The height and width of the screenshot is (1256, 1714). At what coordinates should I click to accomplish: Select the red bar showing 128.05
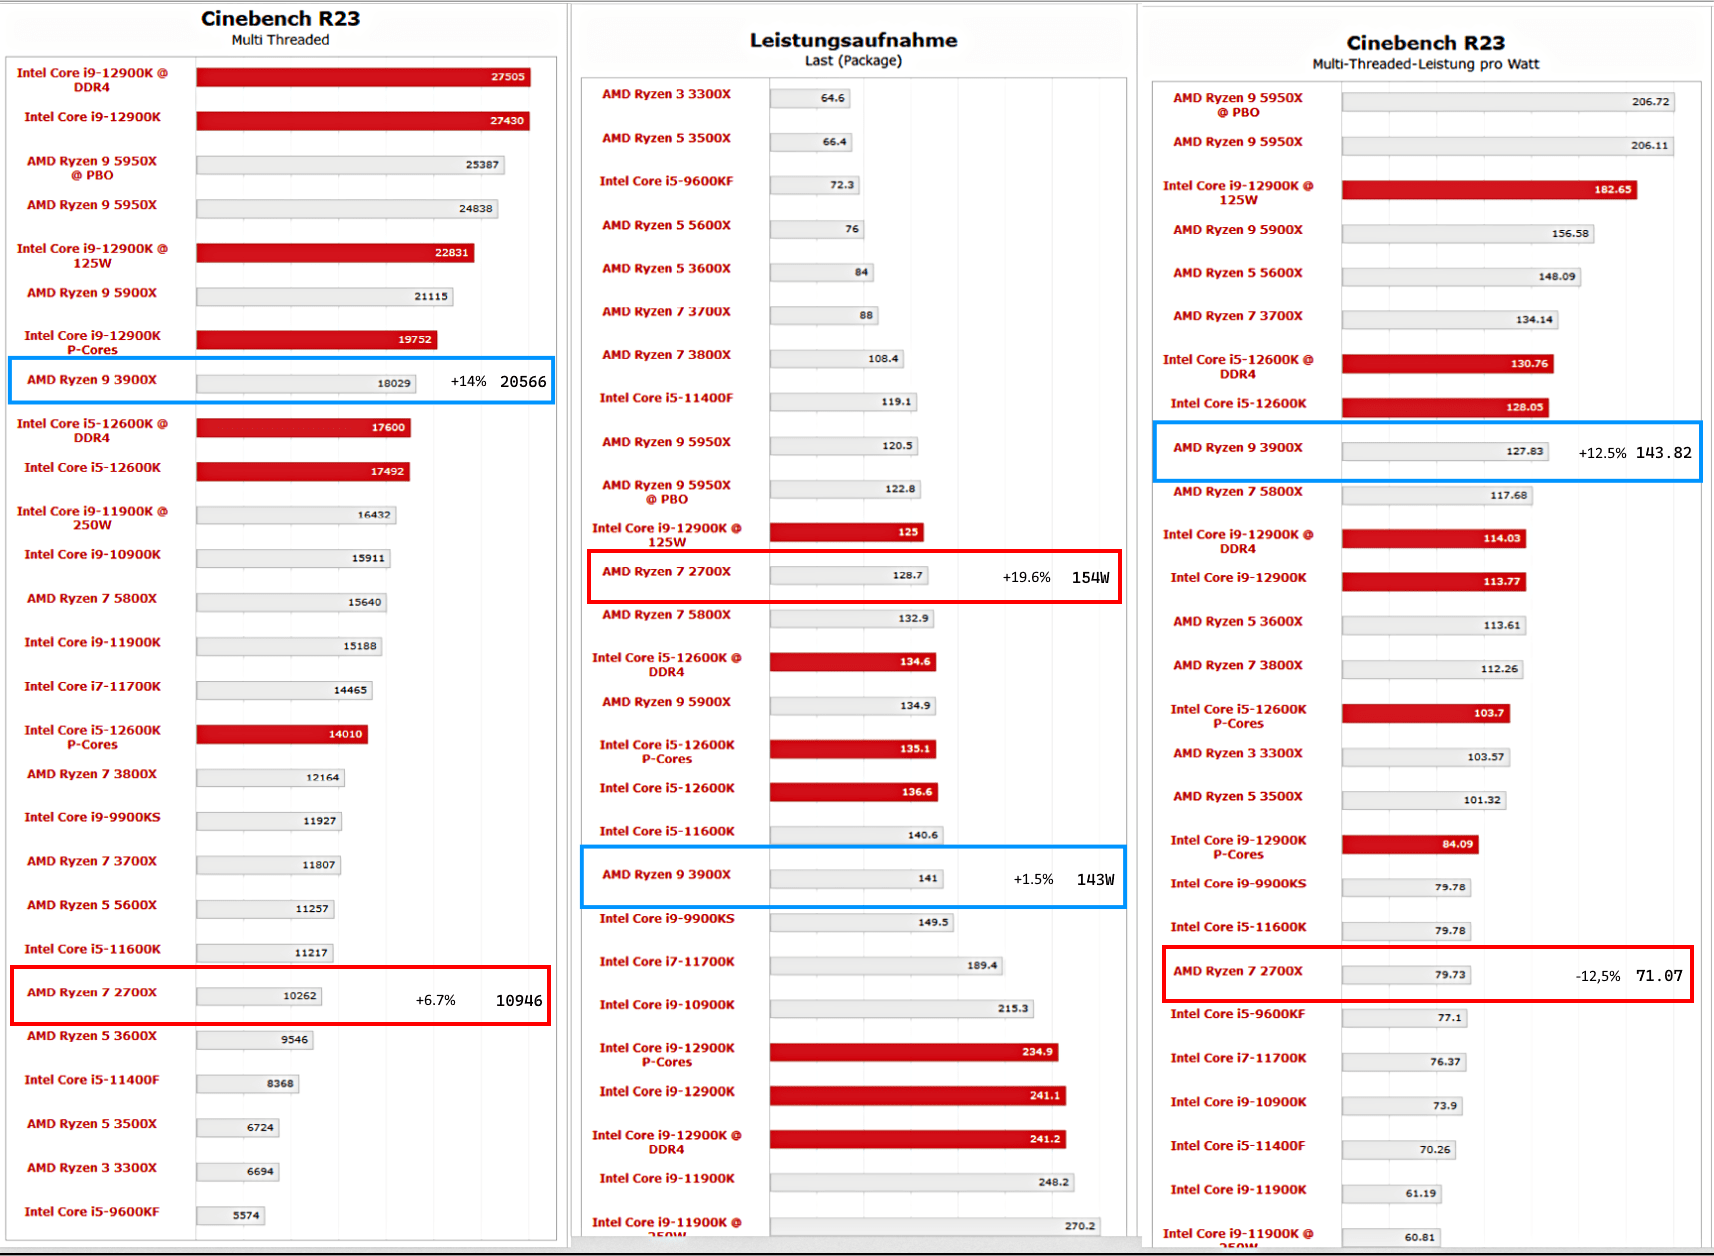pyautogui.click(x=1445, y=408)
